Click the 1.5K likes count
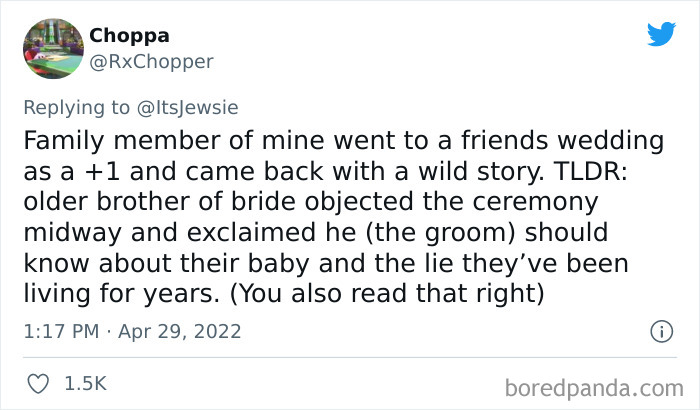The width and height of the screenshot is (700, 410). 86,384
